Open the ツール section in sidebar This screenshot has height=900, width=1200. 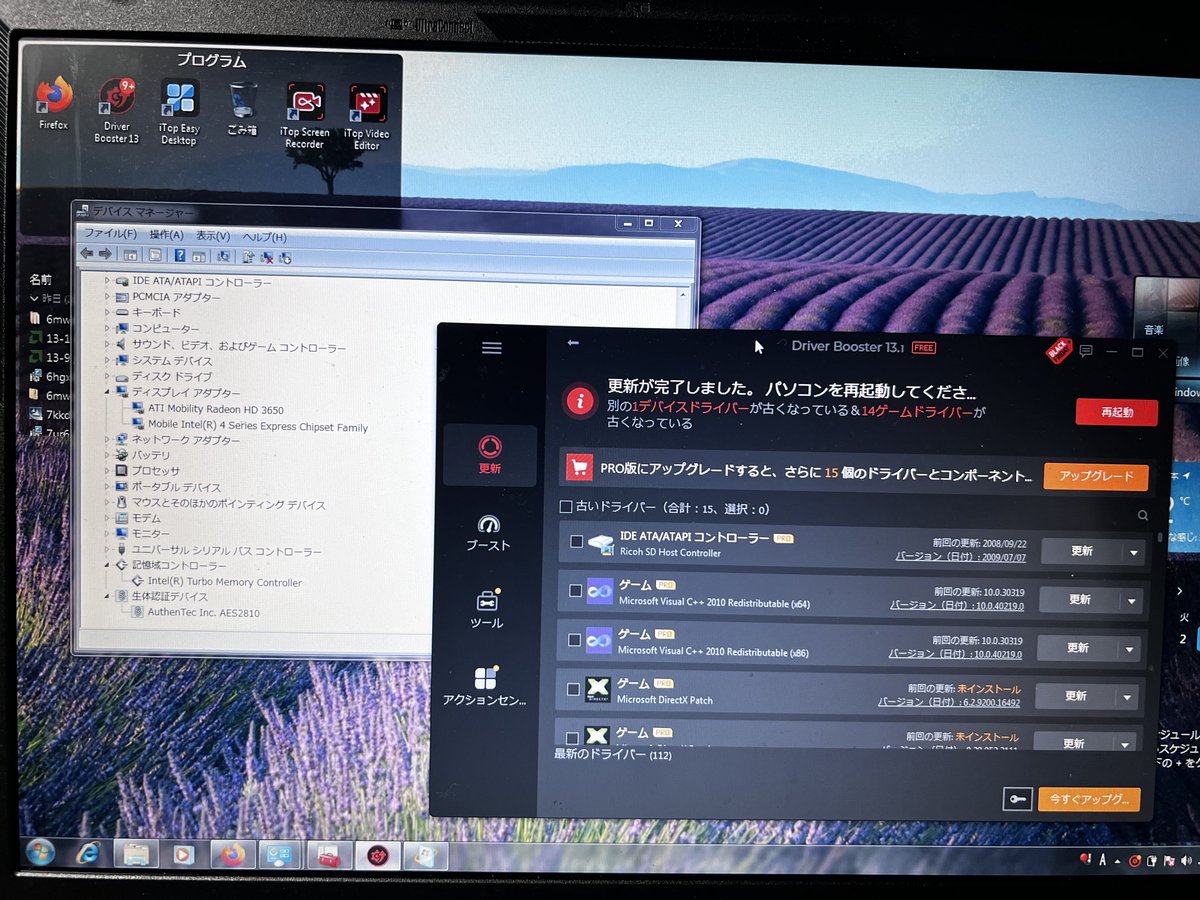point(486,610)
